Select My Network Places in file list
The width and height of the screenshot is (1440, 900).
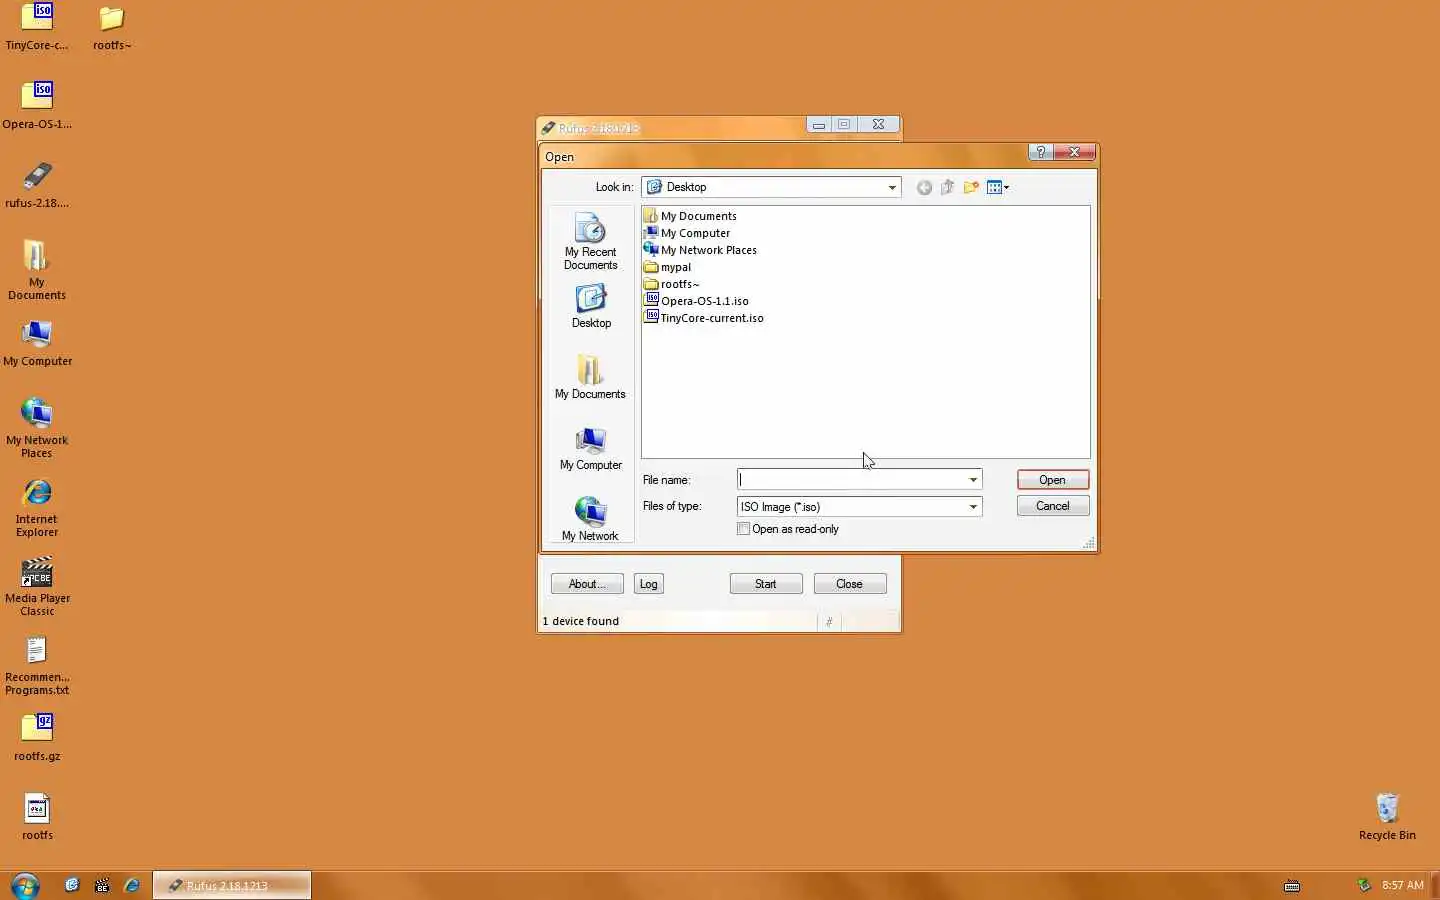pyautogui.click(x=700, y=250)
